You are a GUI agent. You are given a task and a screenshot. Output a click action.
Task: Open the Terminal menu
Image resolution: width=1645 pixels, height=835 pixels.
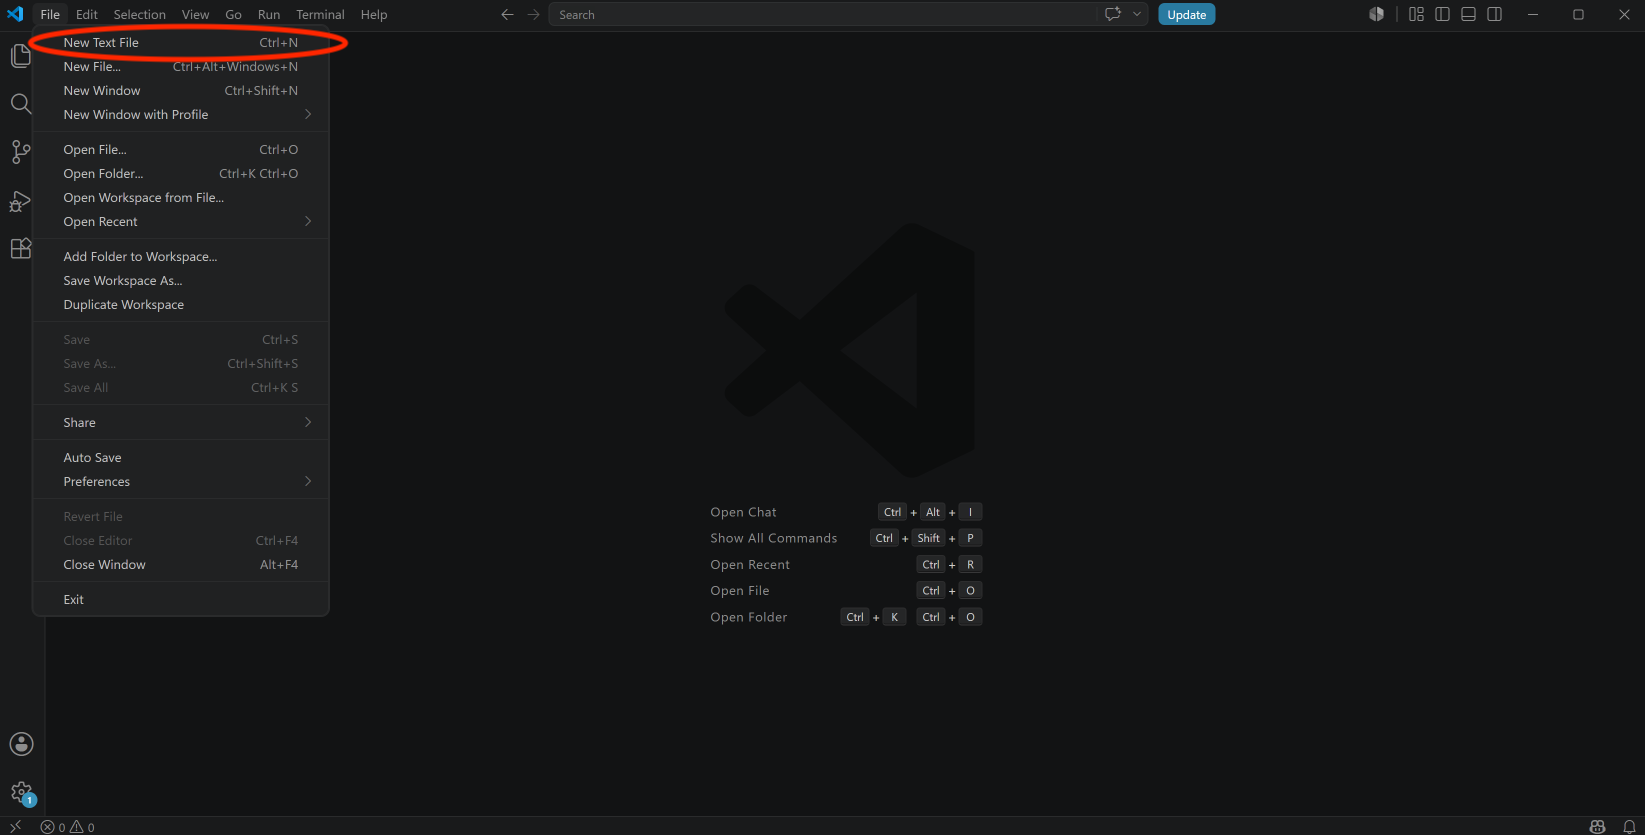(320, 14)
